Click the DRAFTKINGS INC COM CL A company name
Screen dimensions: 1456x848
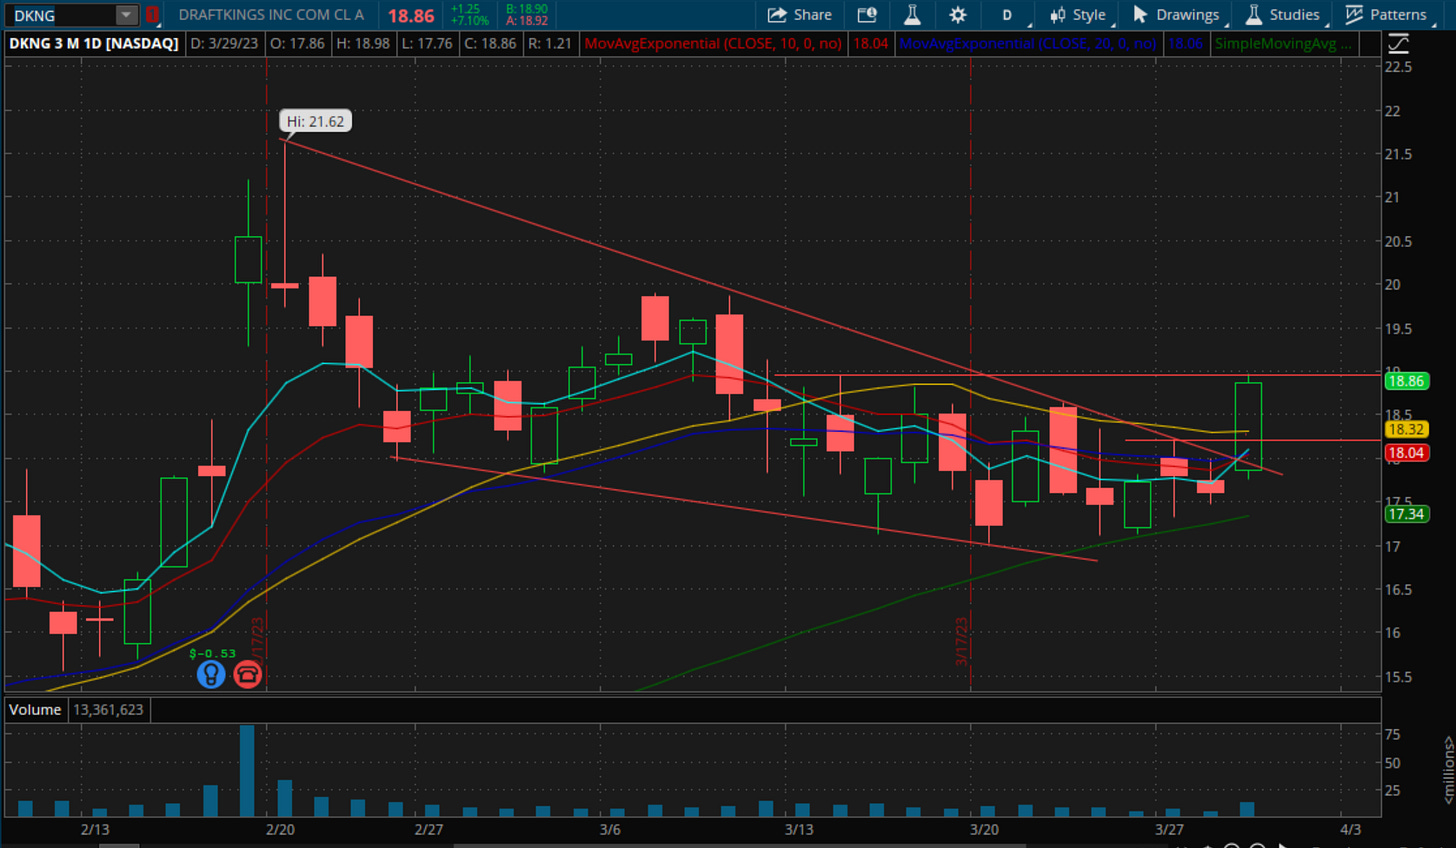271,15
